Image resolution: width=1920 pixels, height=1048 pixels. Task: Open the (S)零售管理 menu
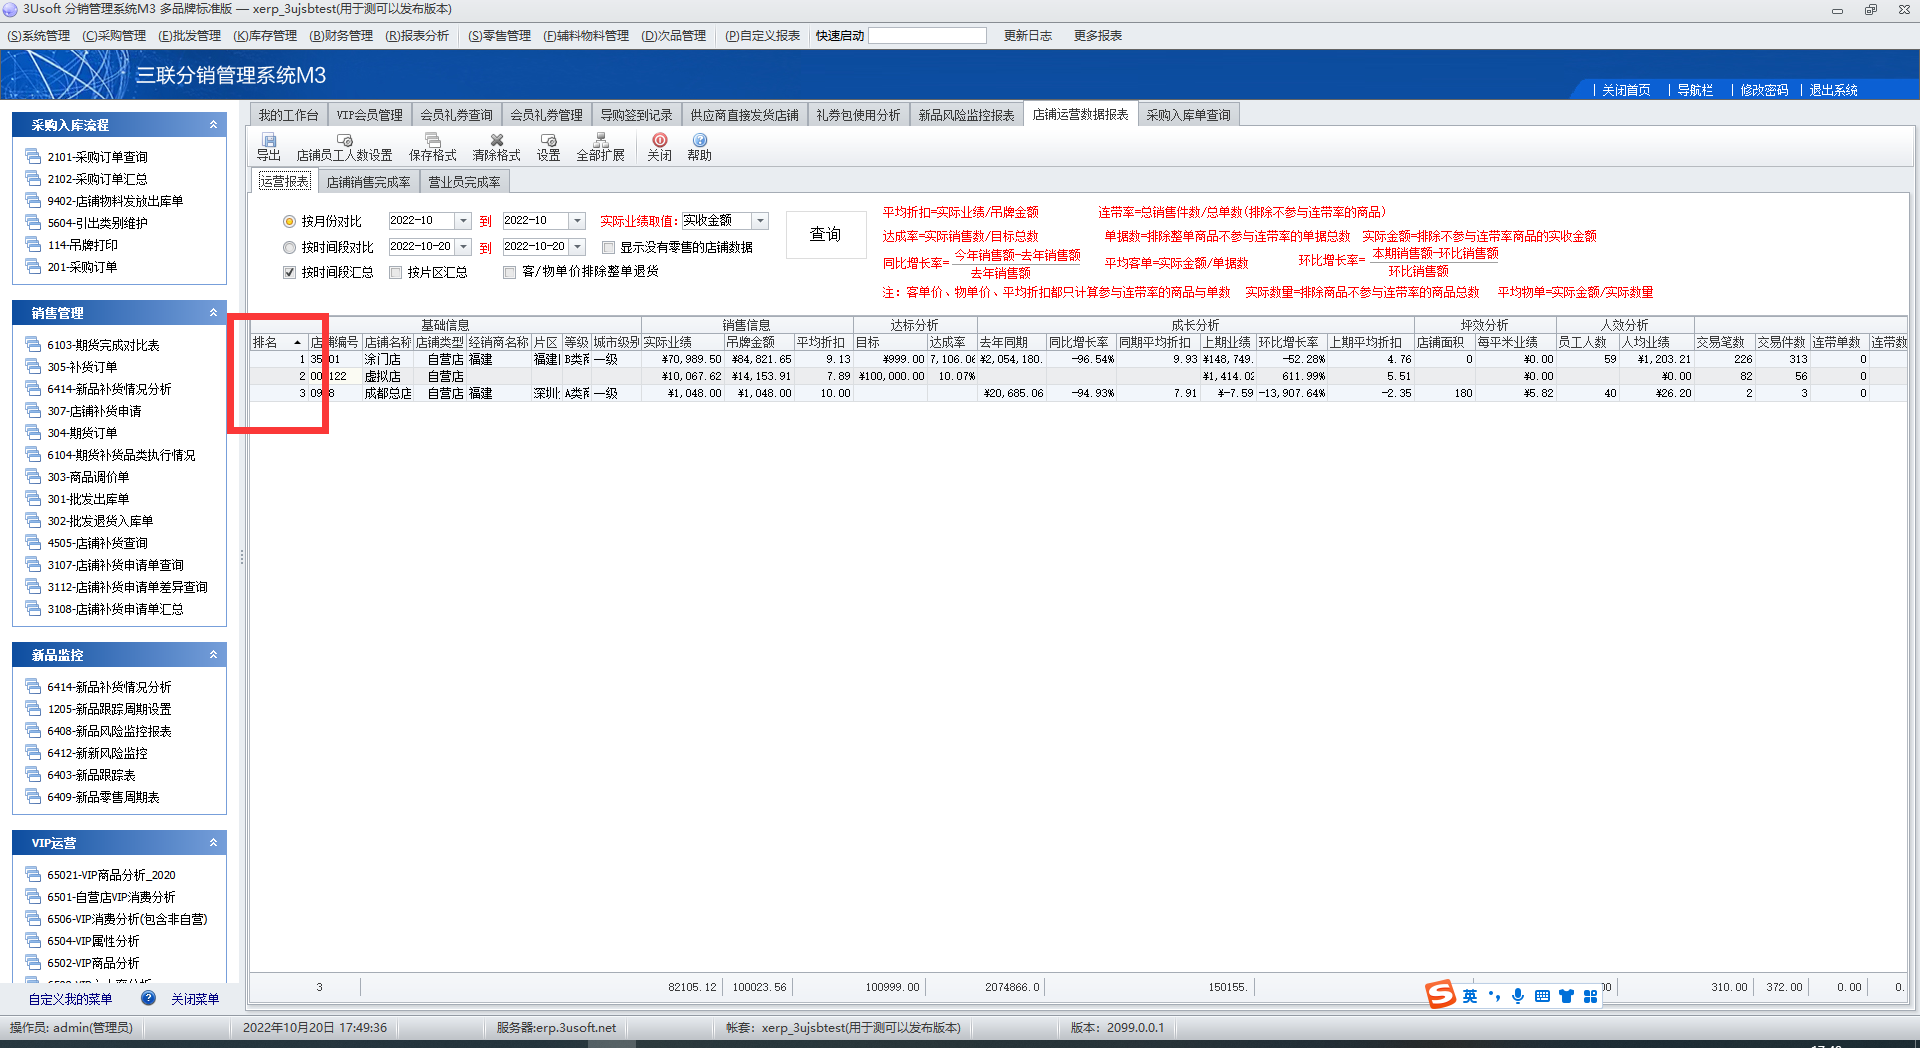click(499, 36)
